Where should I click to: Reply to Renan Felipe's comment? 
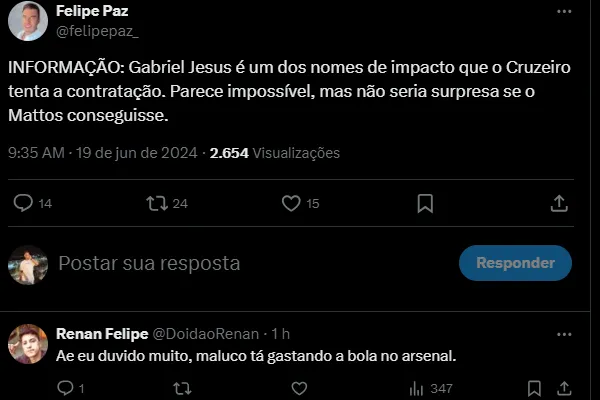[x=66, y=388]
